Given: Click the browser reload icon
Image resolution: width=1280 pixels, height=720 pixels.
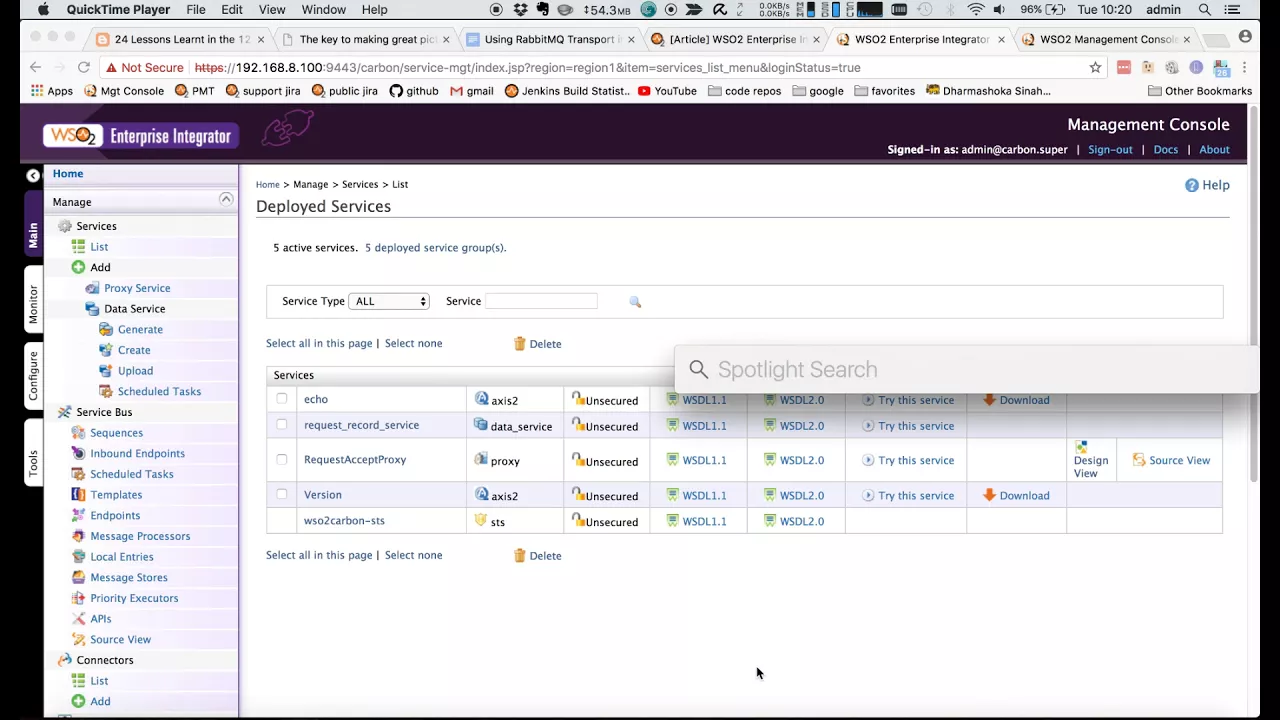Looking at the screenshot, I should point(84,67).
